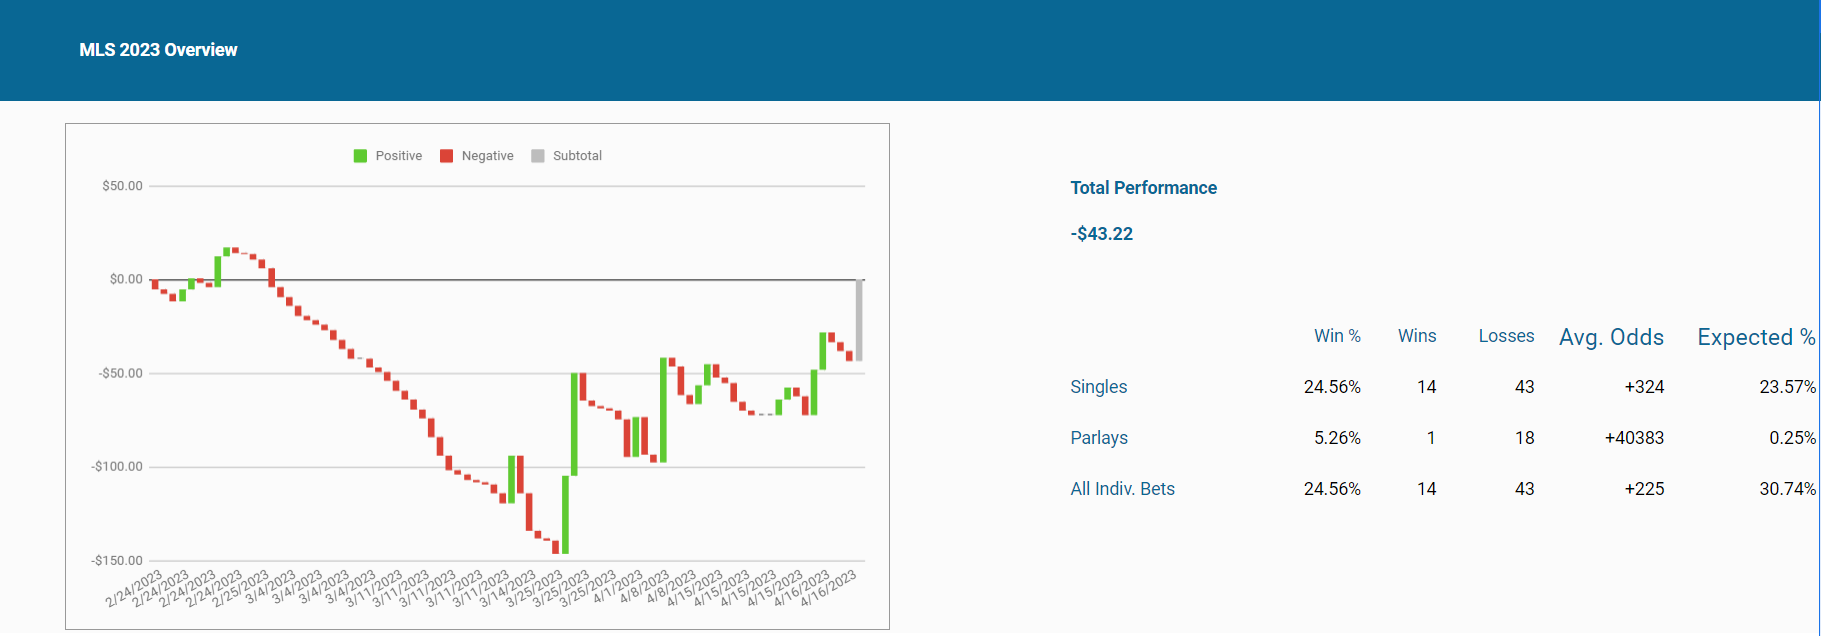
Task: Click the MLS 2023 Overview title
Action: click(x=158, y=50)
